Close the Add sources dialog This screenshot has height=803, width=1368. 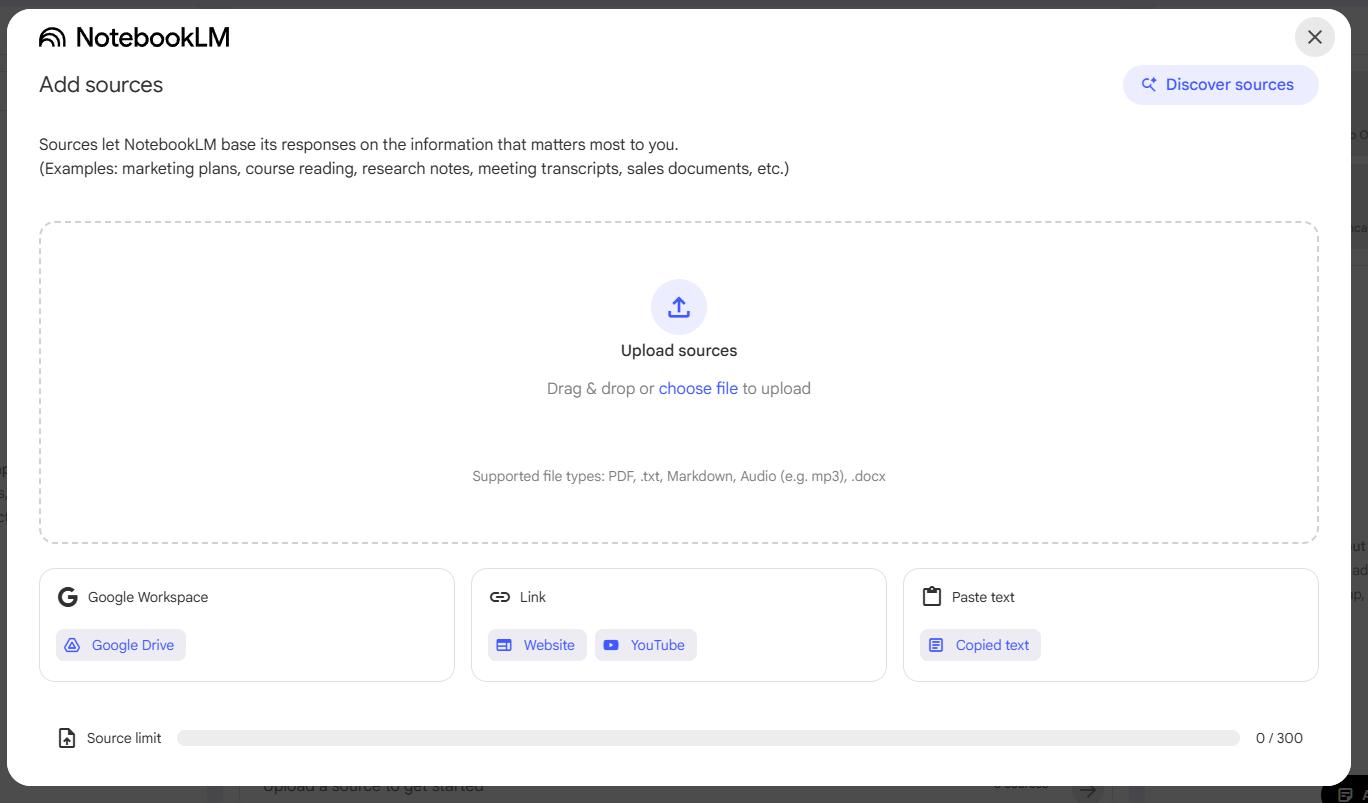[x=1315, y=37]
